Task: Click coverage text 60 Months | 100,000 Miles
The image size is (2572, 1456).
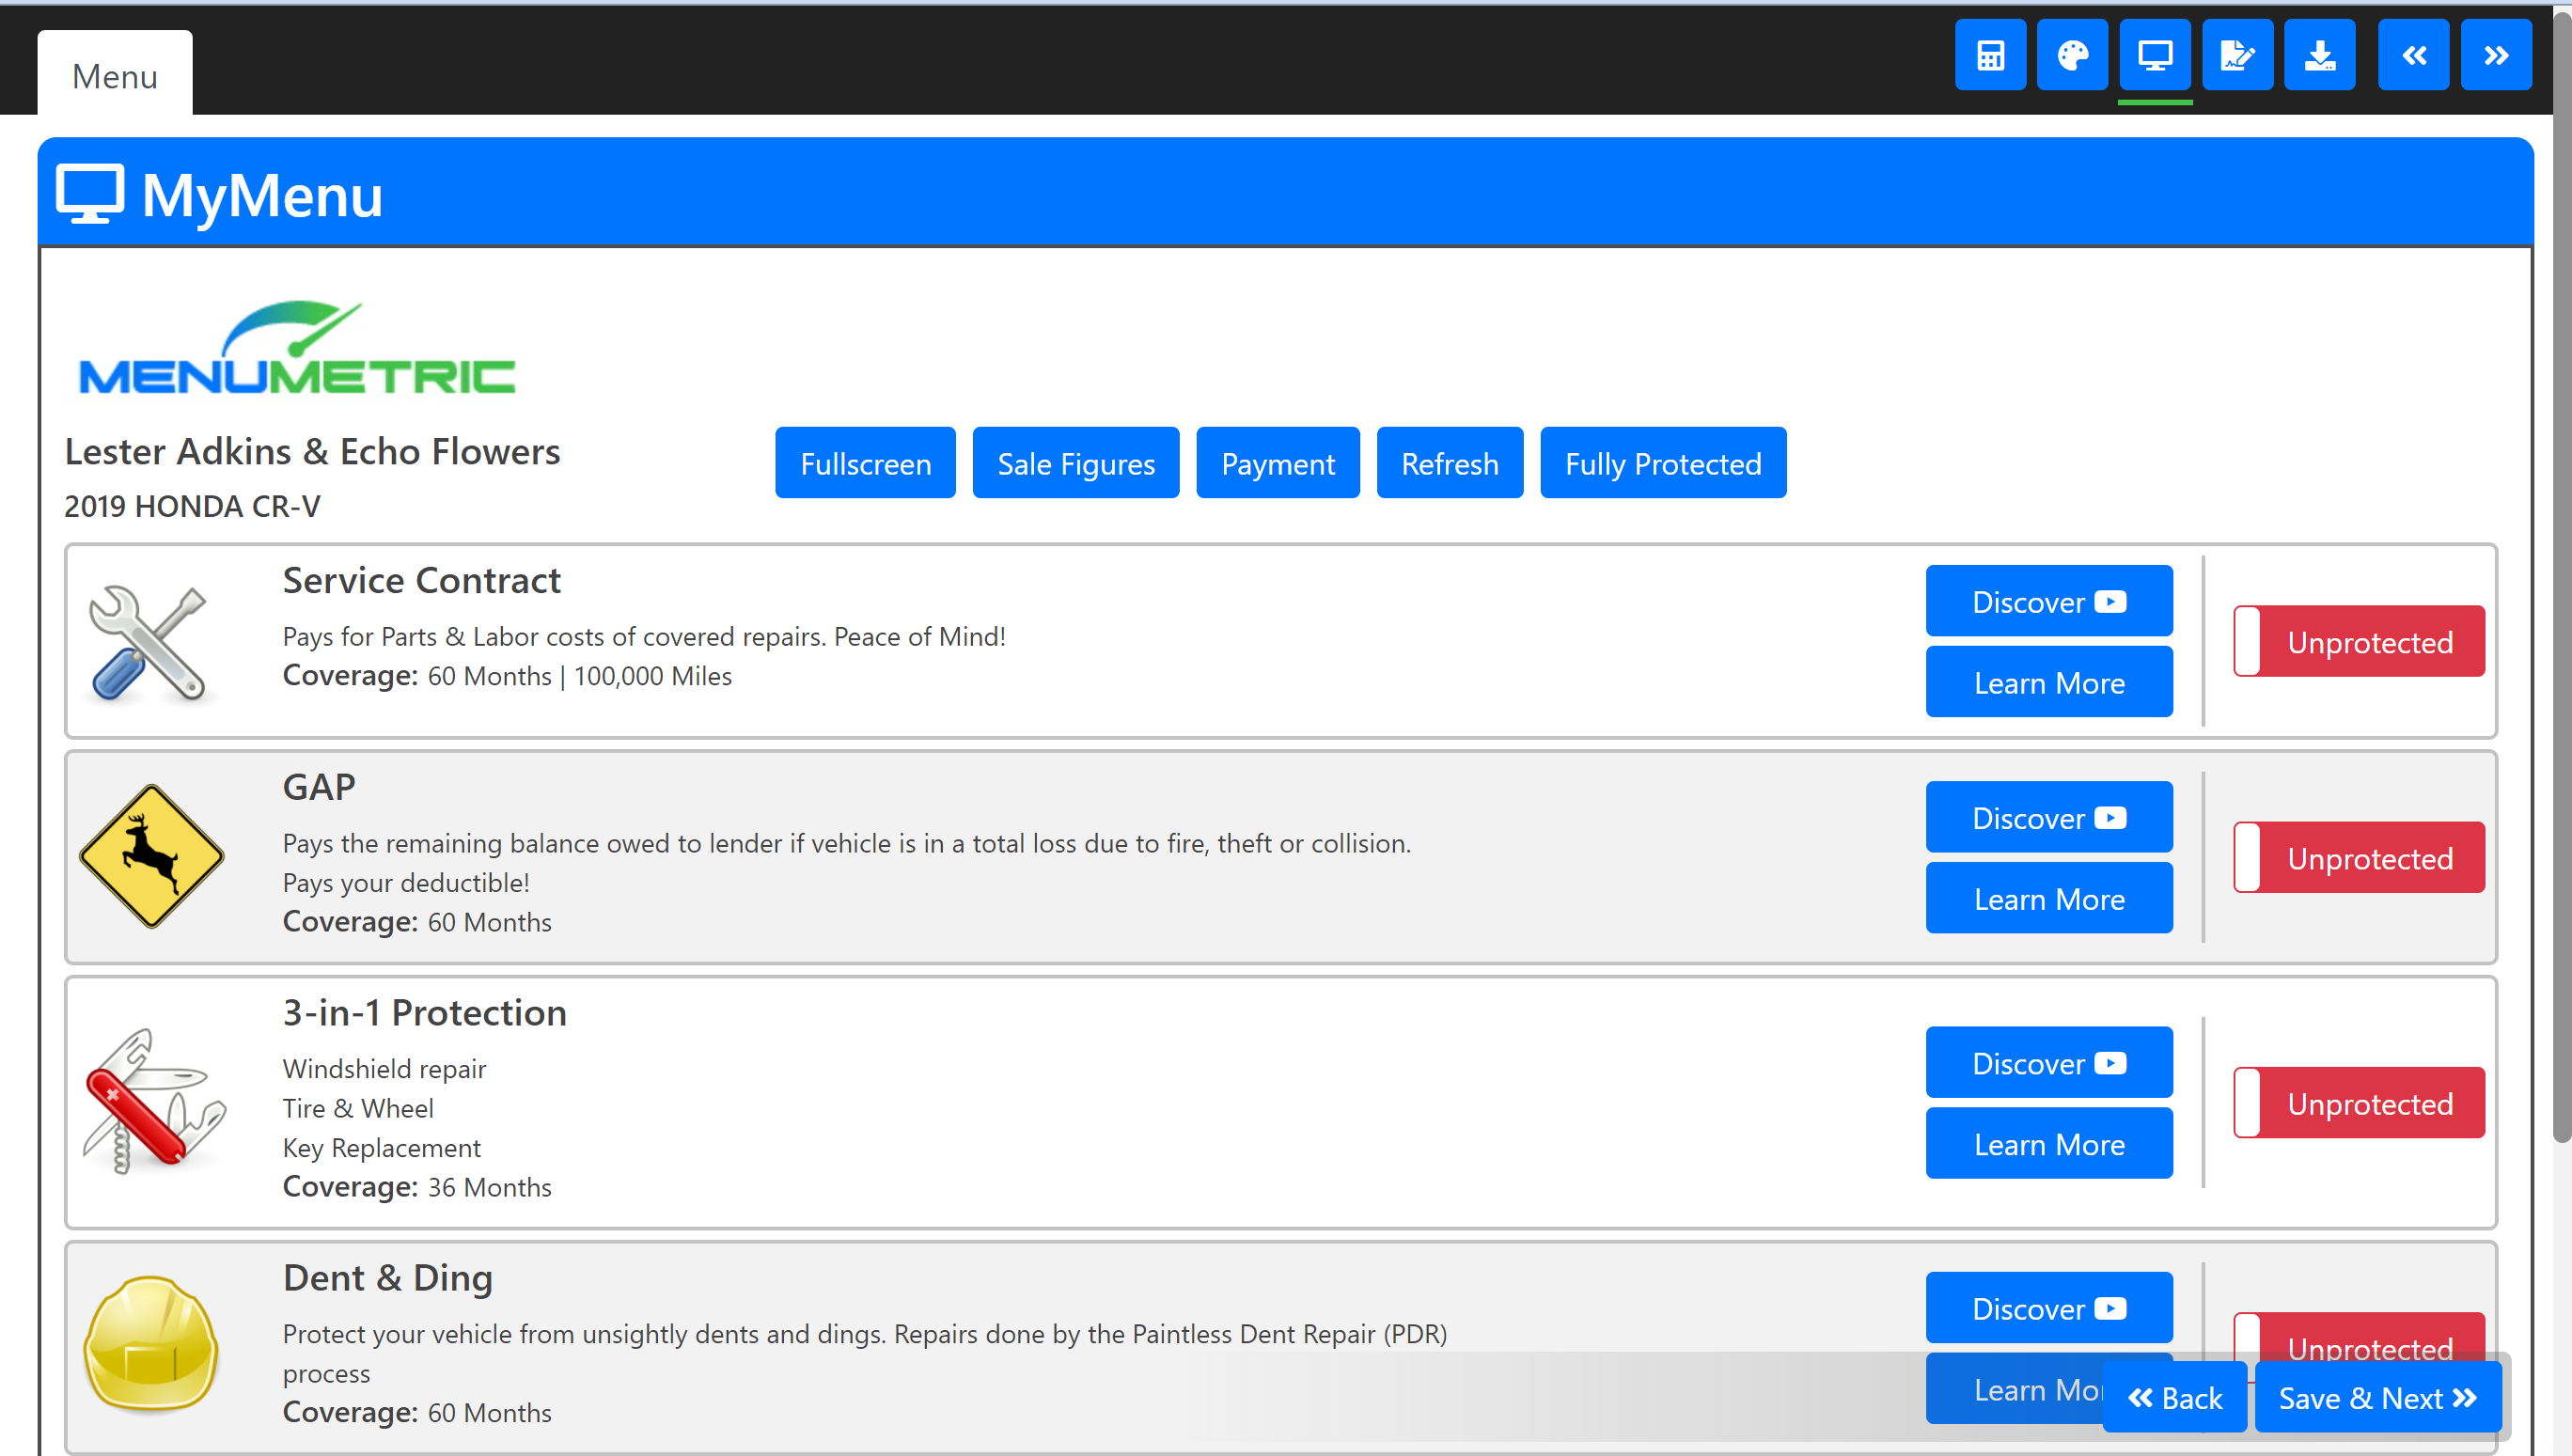Action: [x=579, y=676]
